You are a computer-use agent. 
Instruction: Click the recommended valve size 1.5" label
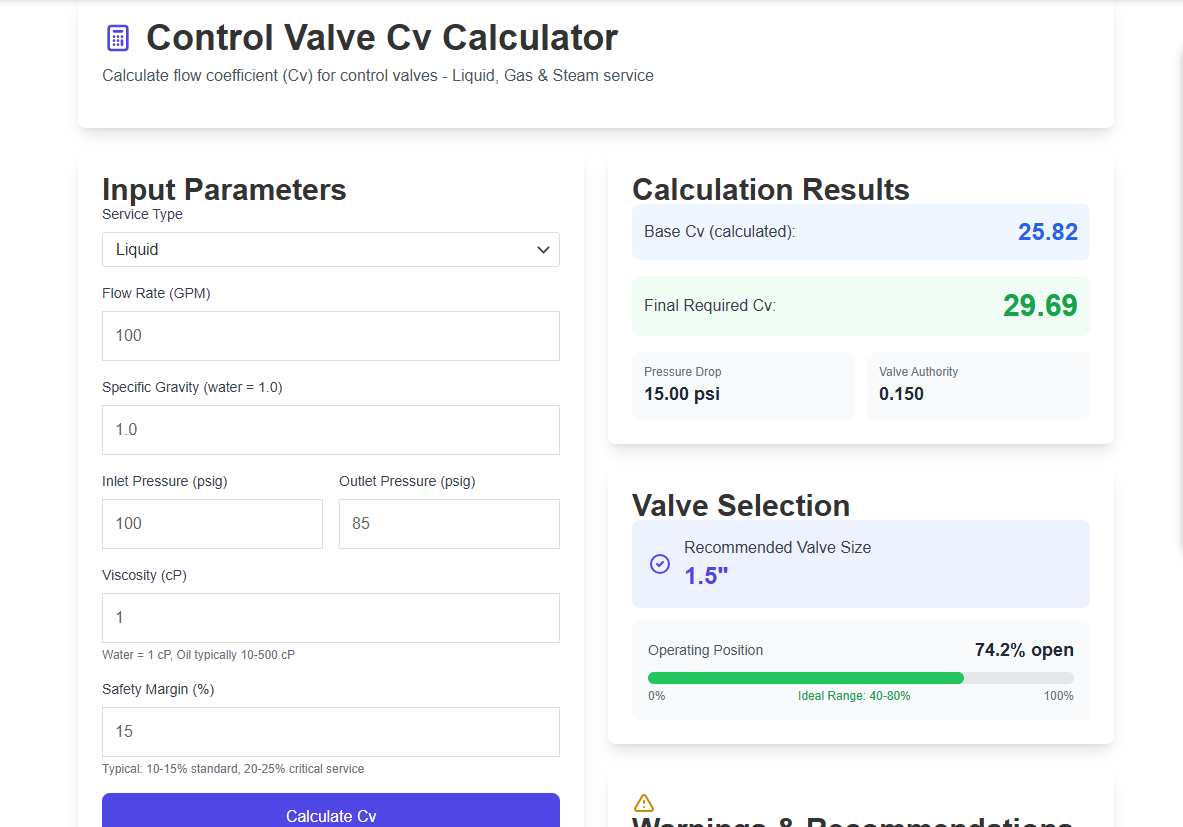pos(705,574)
